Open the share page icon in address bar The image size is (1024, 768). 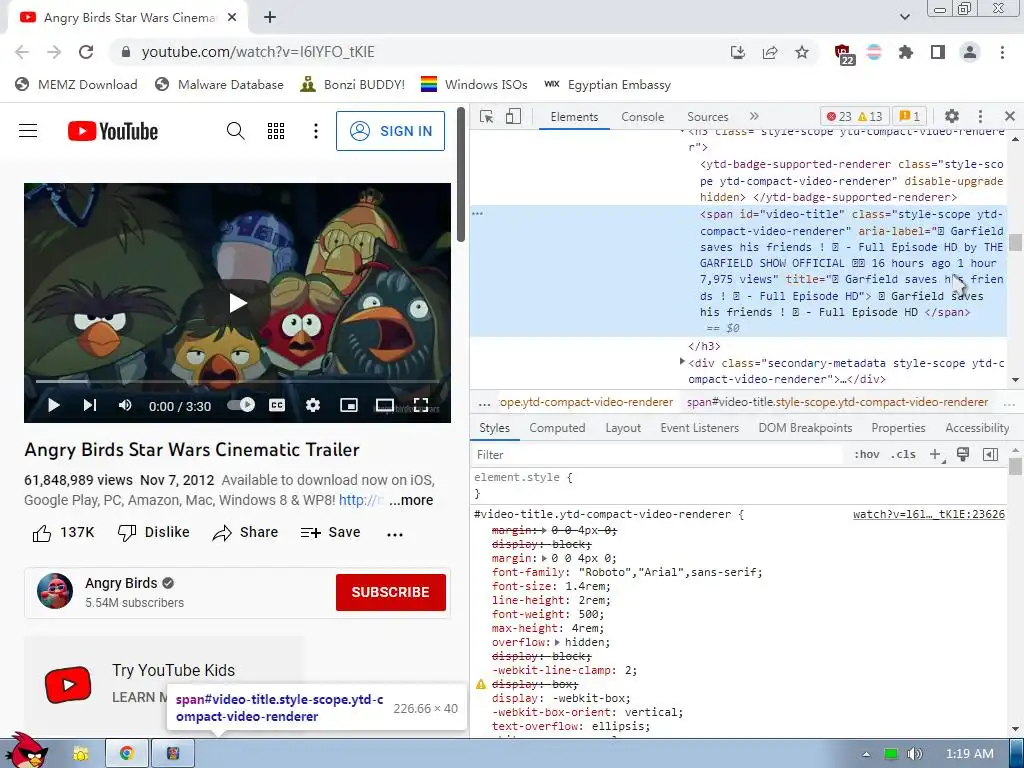pos(770,52)
